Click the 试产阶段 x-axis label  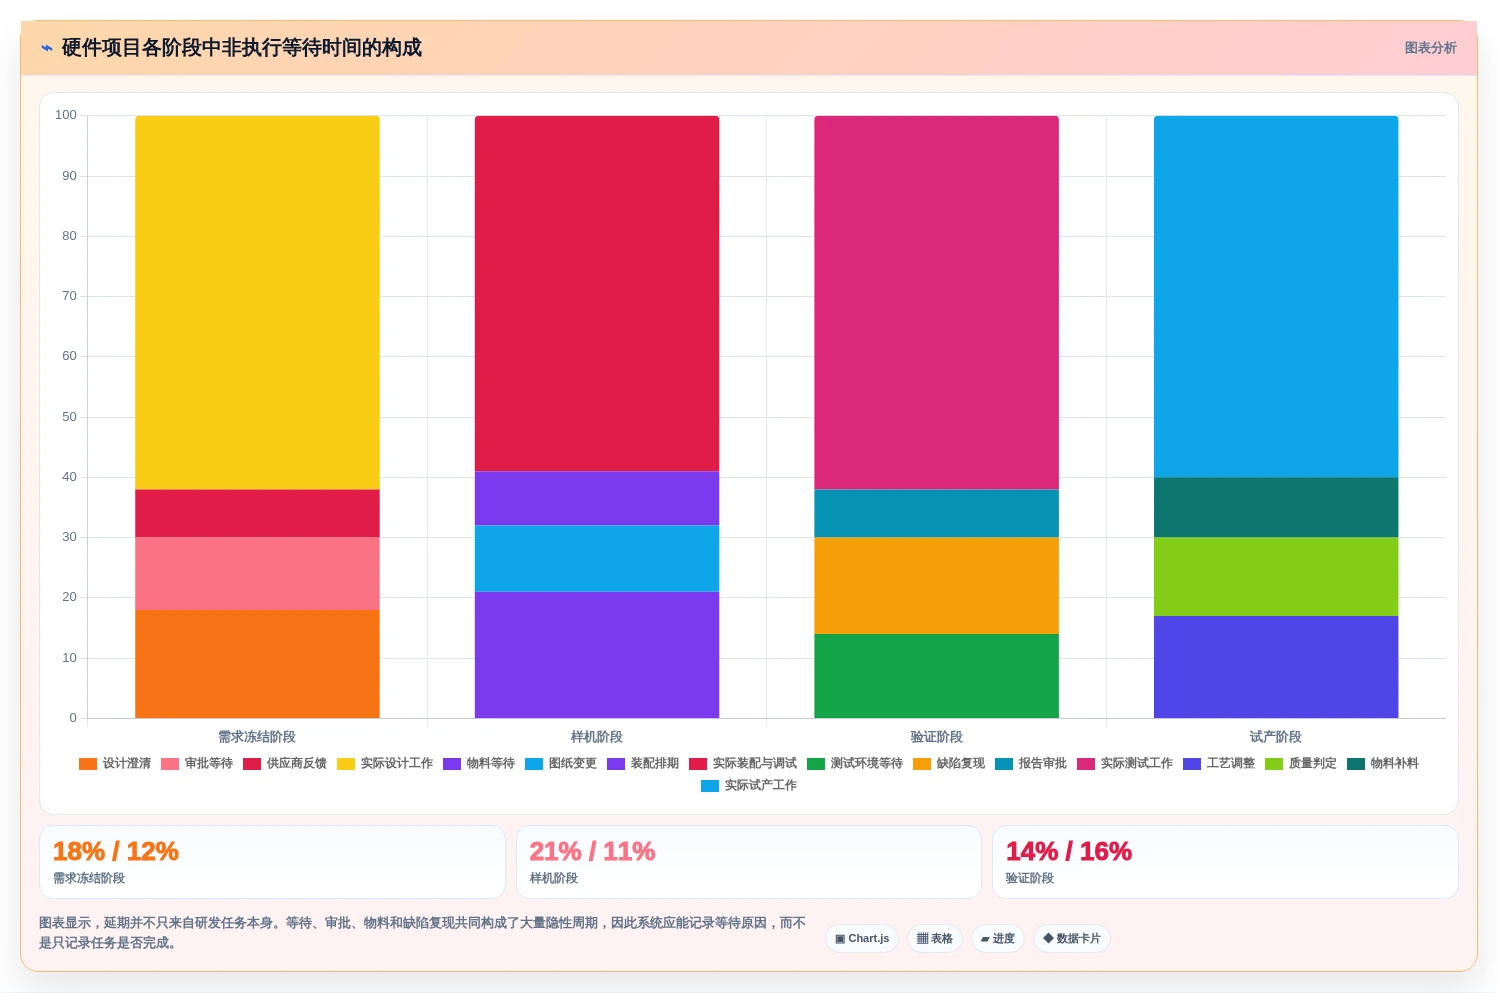1276,737
